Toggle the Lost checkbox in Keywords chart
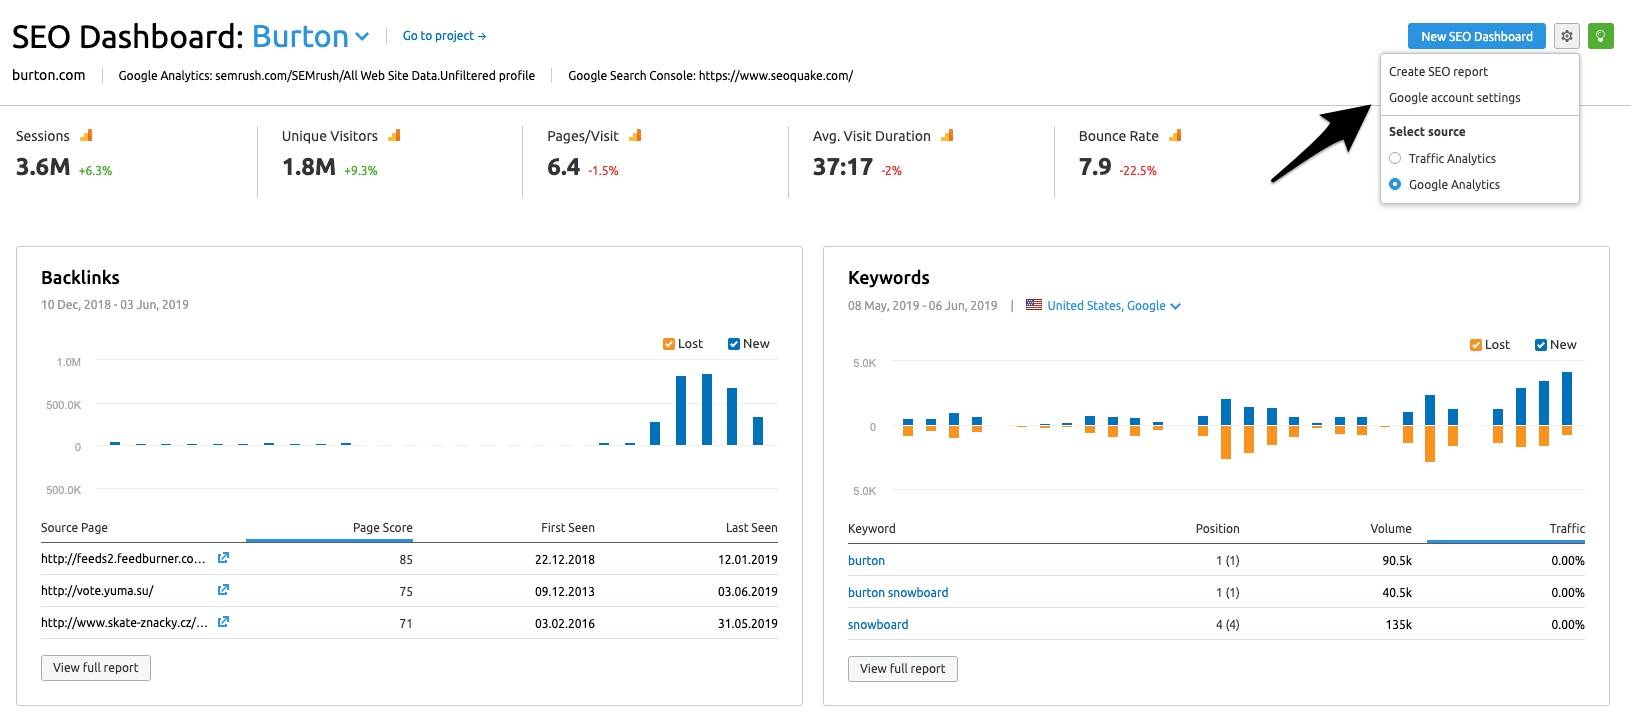1631x716 pixels. pyautogui.click(x=1476, y=345)
